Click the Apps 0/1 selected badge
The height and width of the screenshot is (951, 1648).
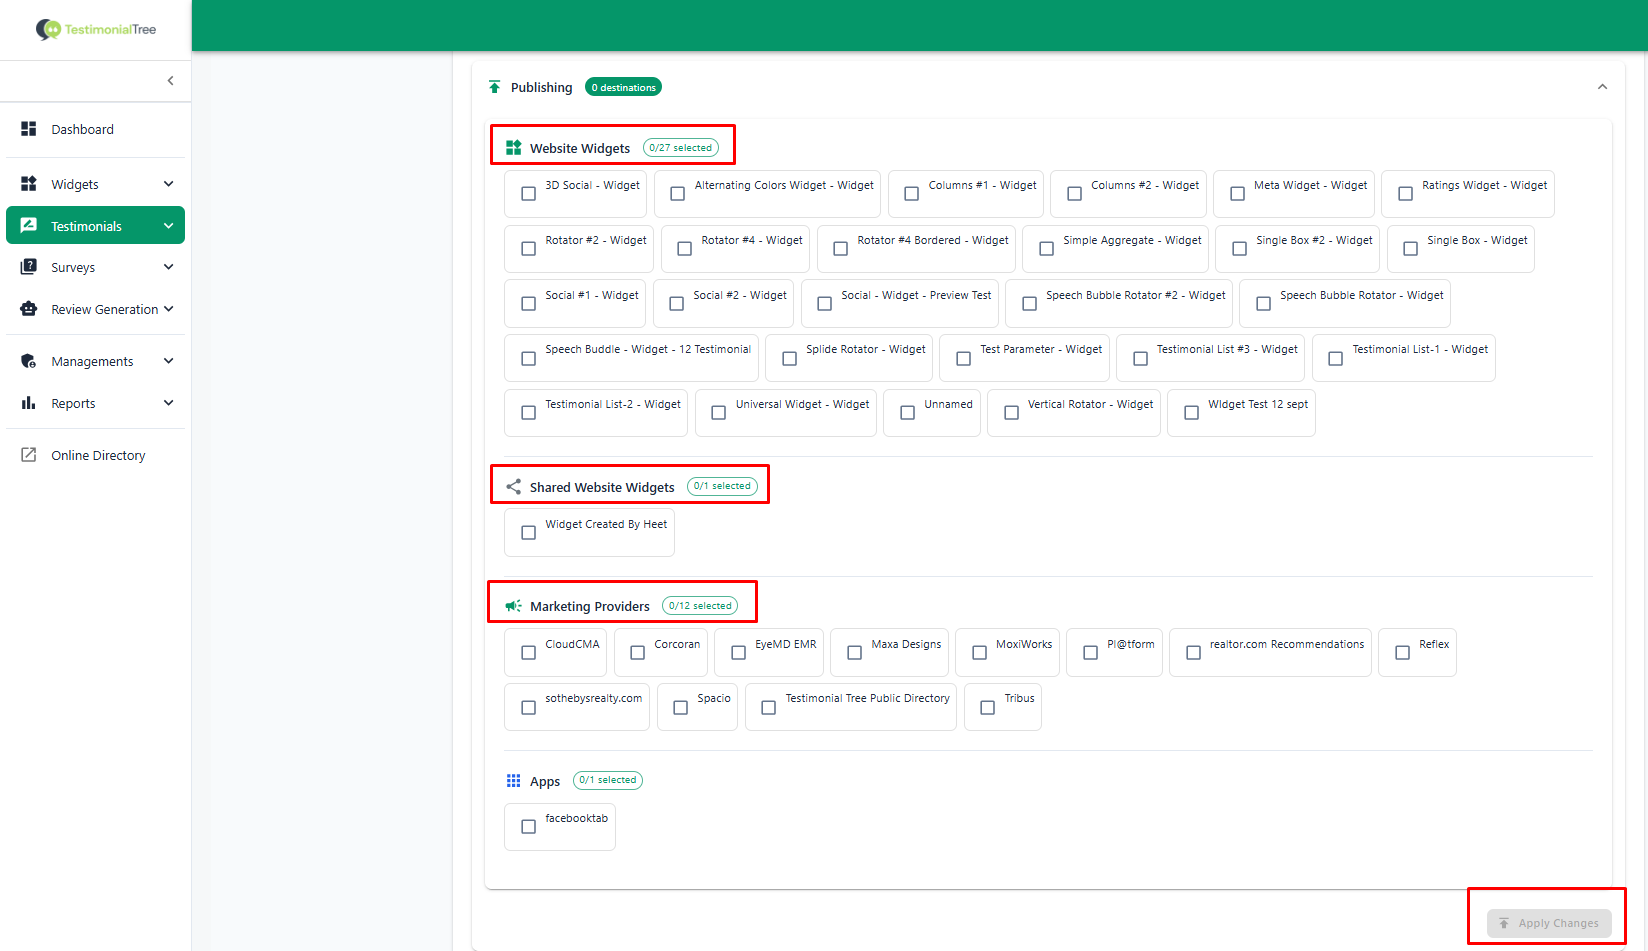click(x=608, y=780)
